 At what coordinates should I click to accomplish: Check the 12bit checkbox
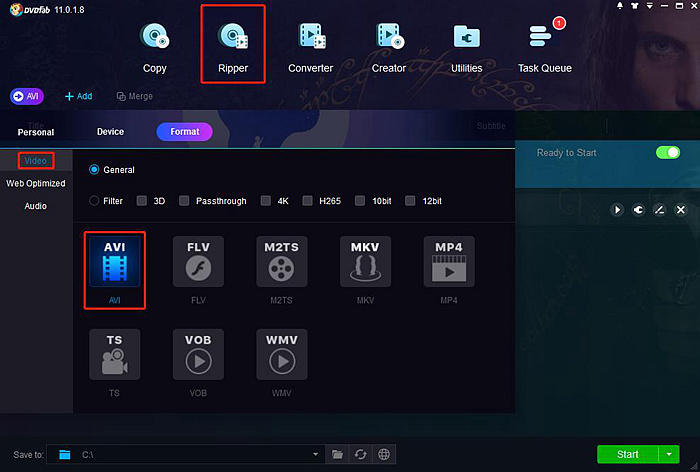tap(410, 201)
